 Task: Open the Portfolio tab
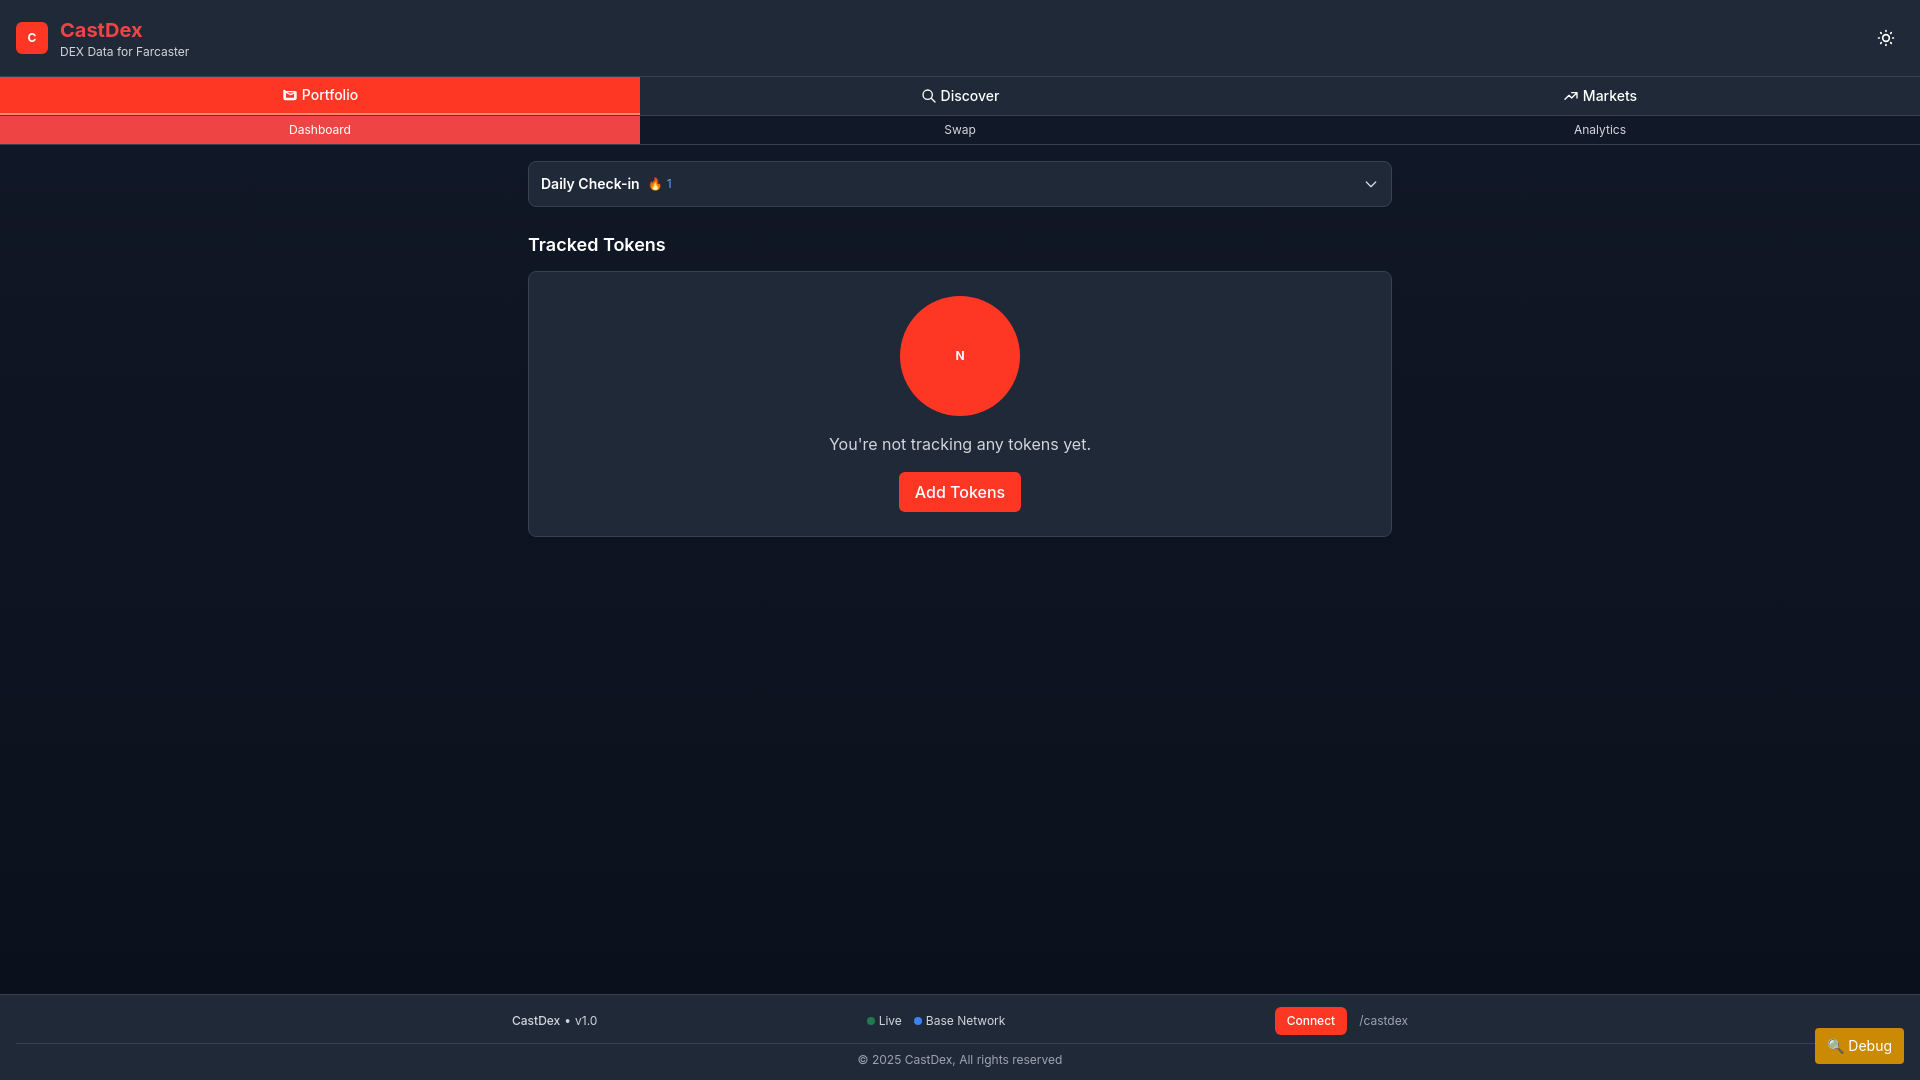(320, 95)
